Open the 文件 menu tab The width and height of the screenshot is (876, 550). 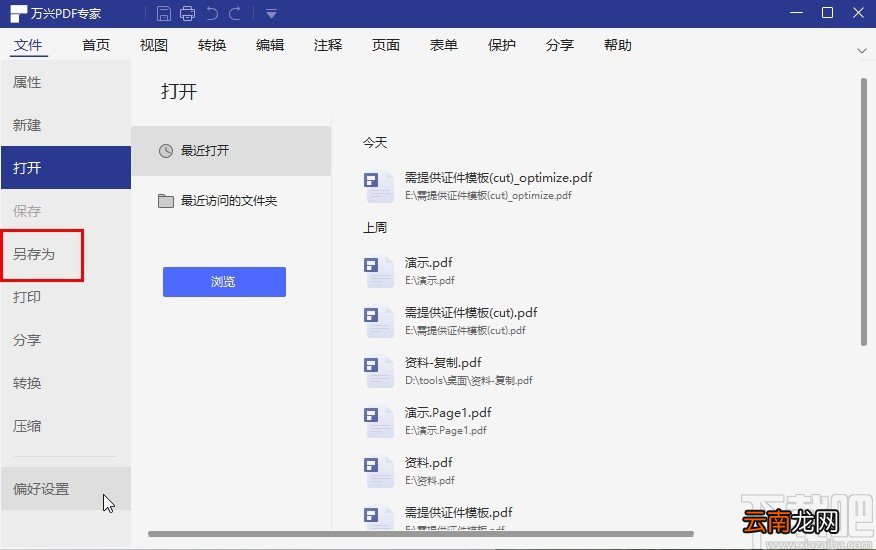[x=28, y=45]
